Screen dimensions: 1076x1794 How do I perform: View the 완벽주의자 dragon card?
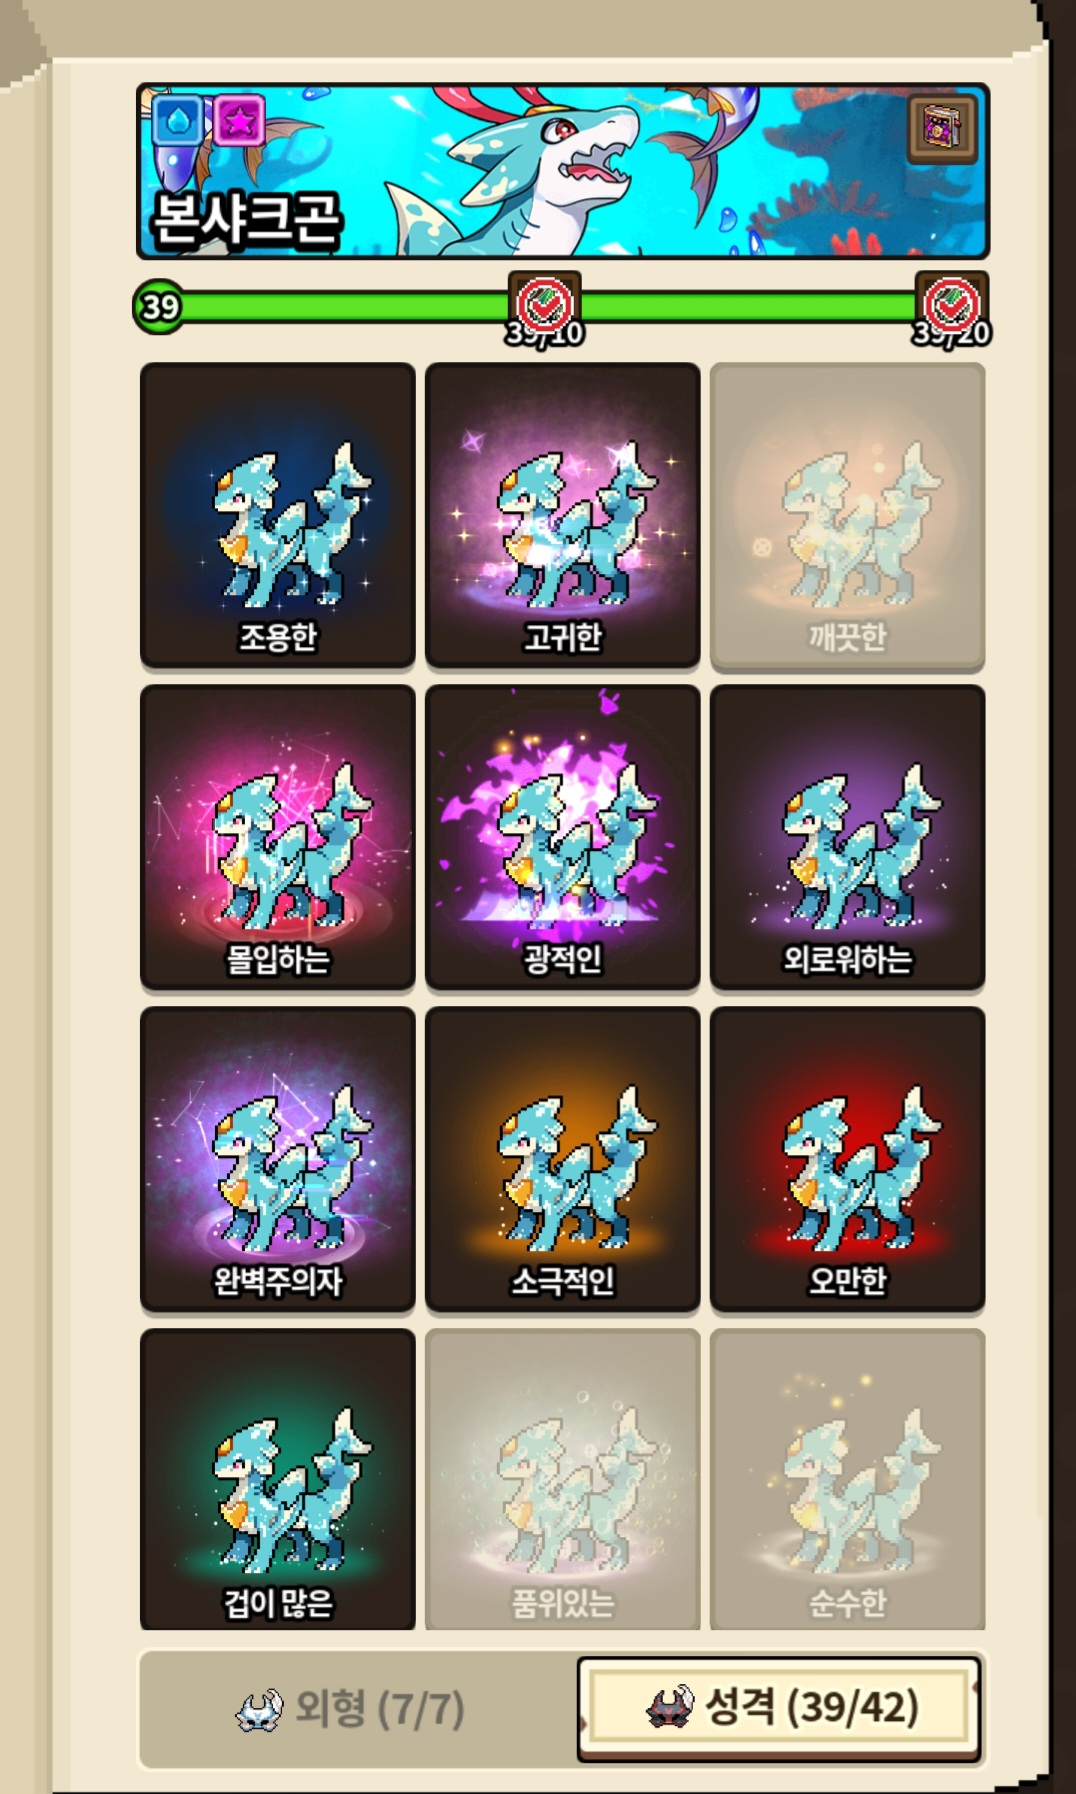point(278,1159)
